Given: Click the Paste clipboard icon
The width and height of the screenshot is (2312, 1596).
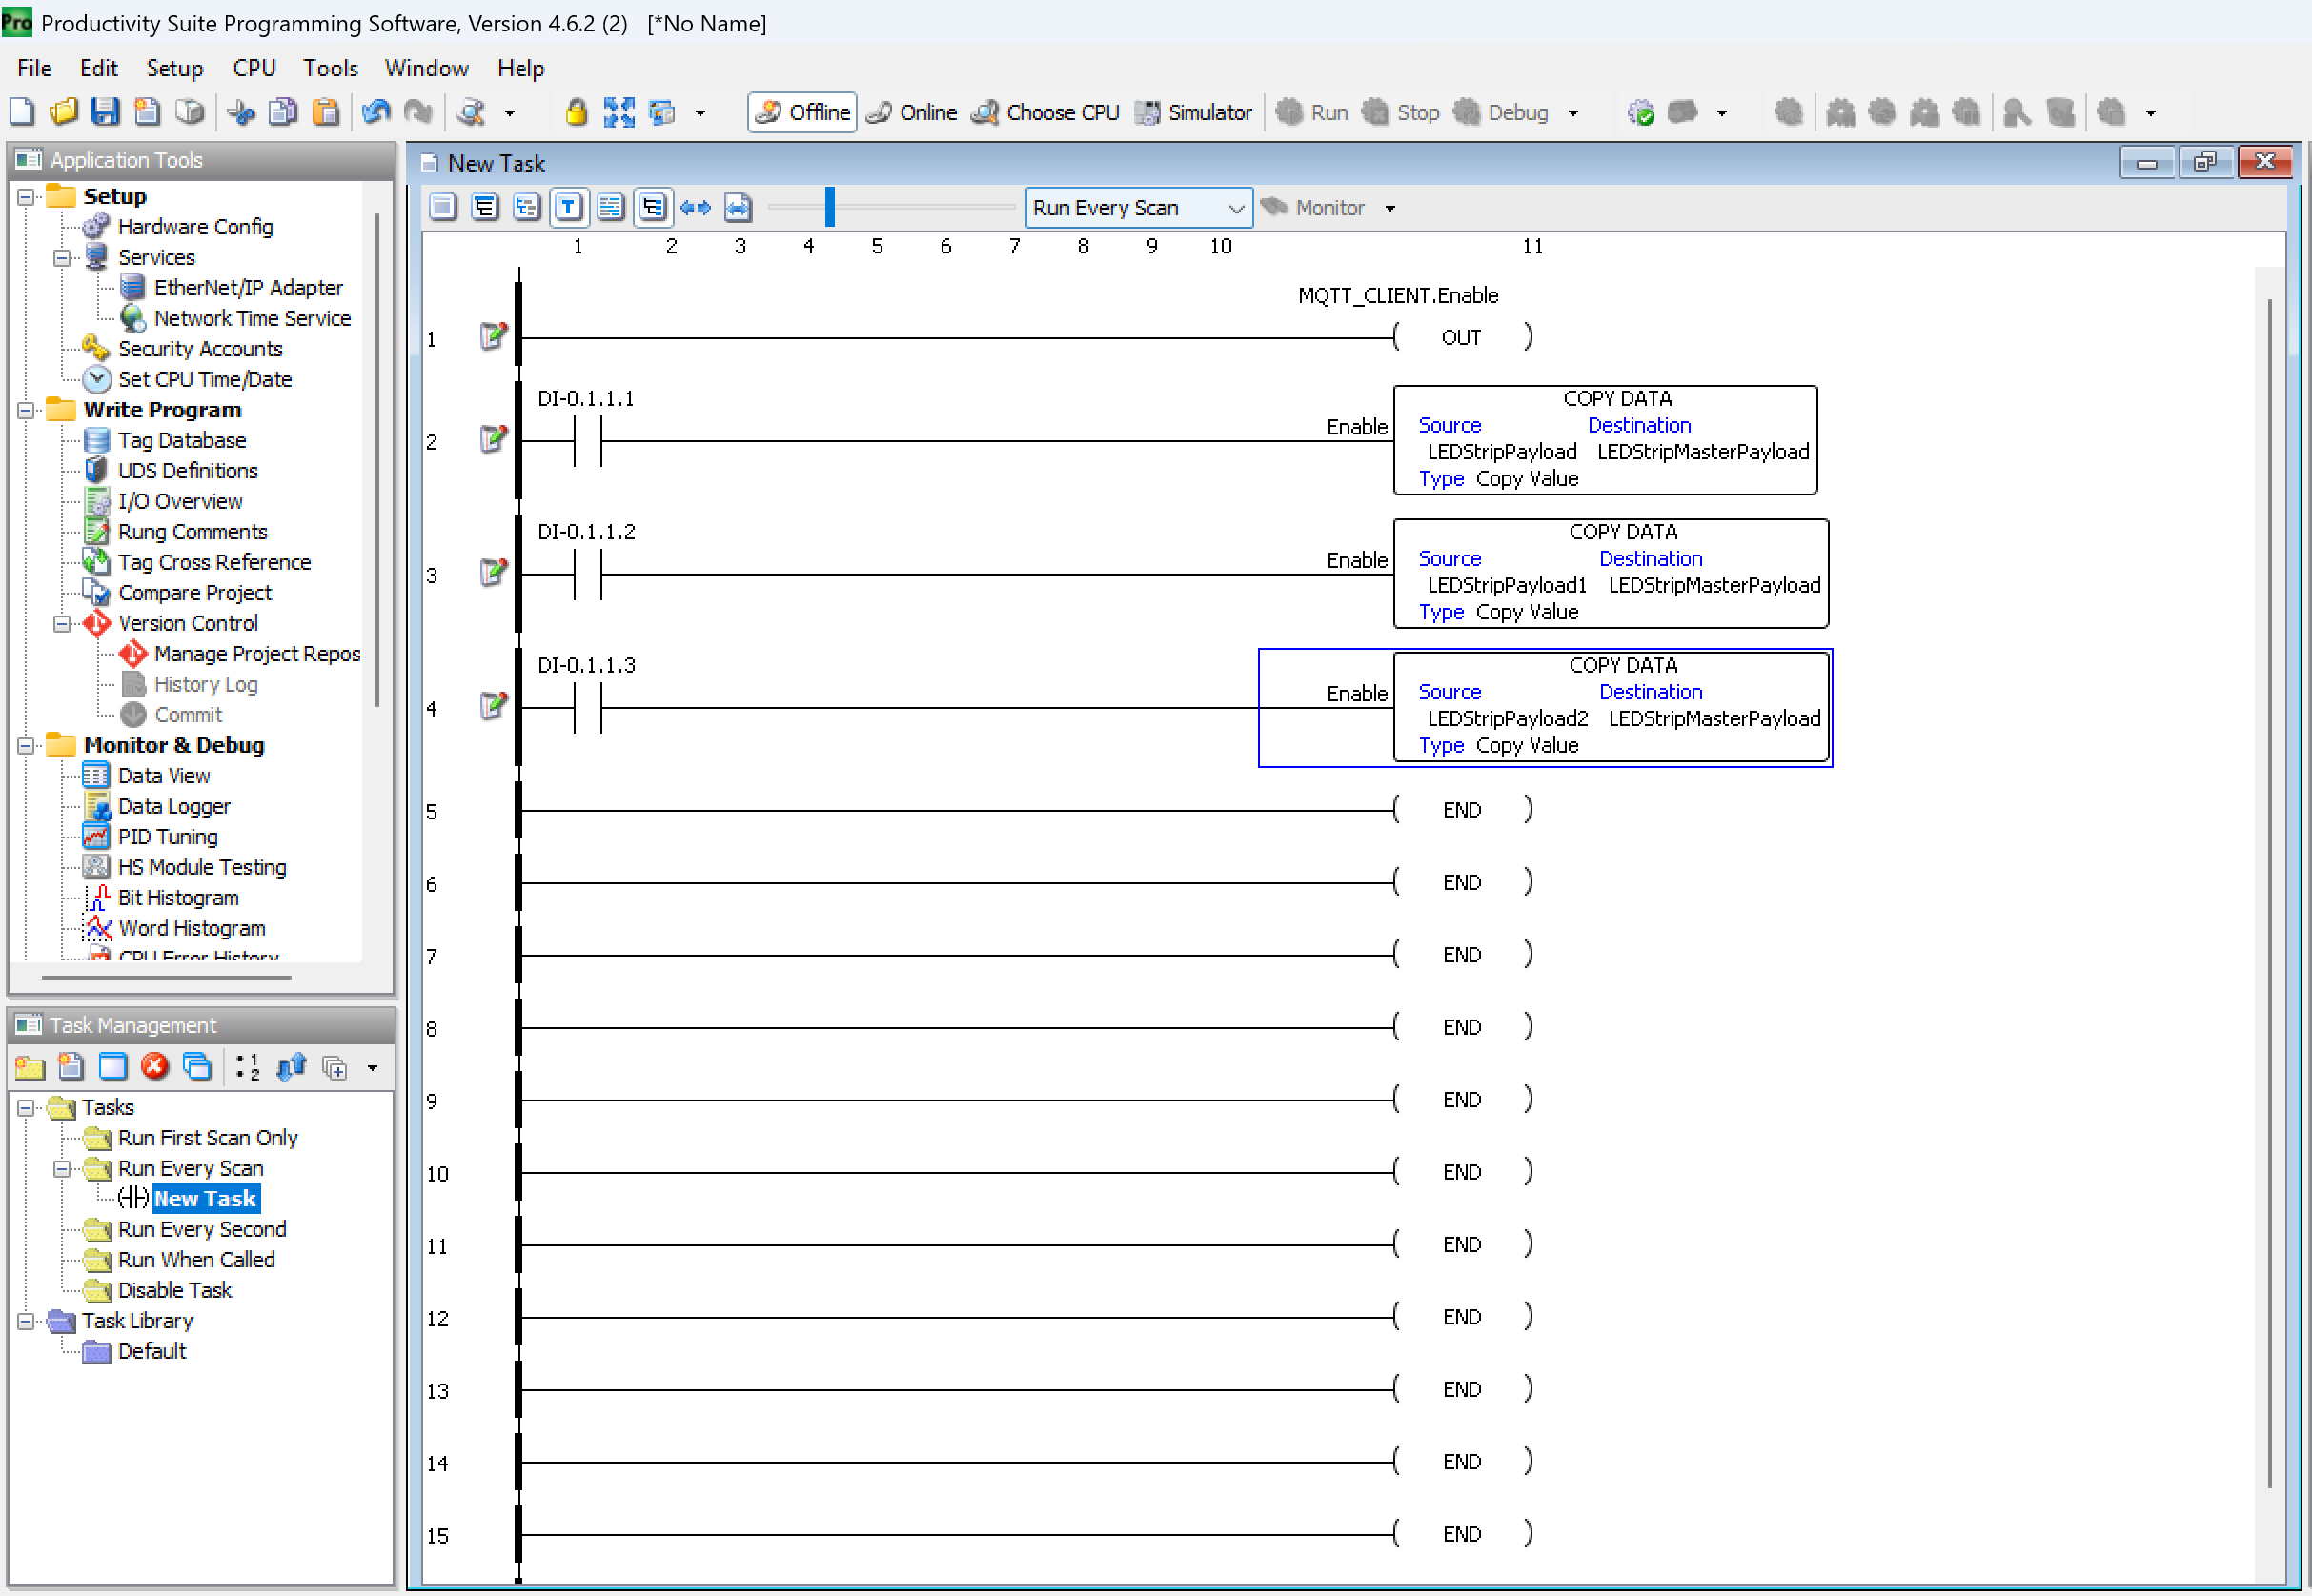Looking at the screenshot, I should coord(325,112).
